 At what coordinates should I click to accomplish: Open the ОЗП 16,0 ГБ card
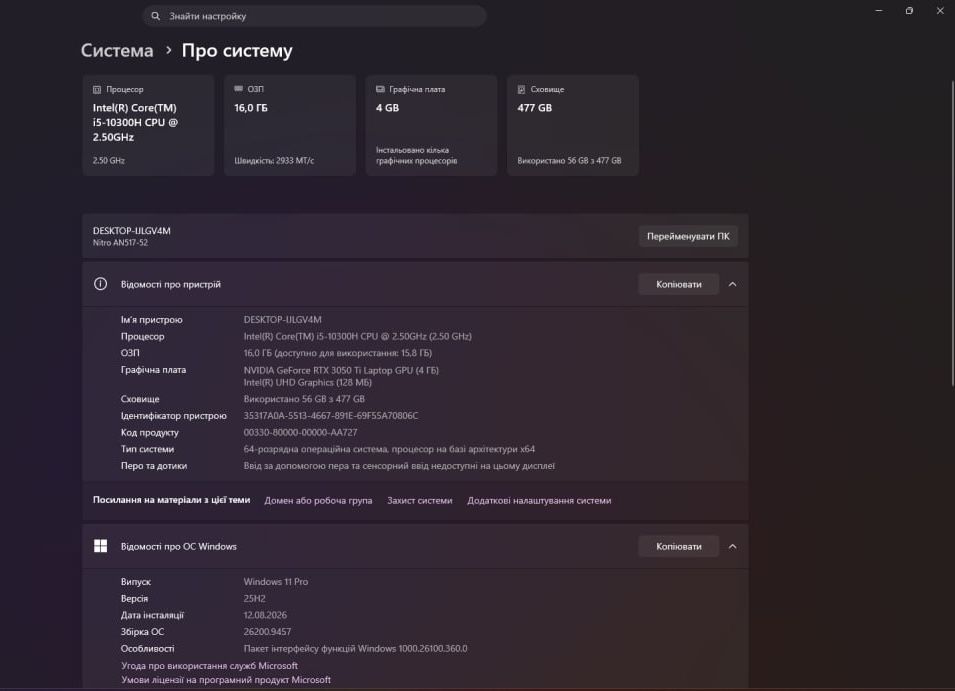click(290, 125)
